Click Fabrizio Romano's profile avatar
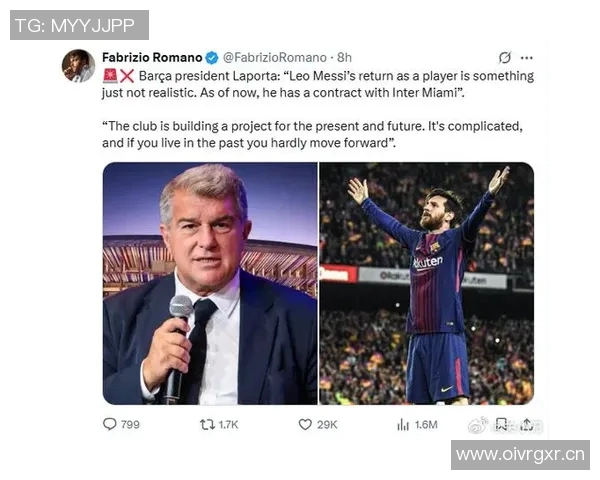 [x=78, y=65]
